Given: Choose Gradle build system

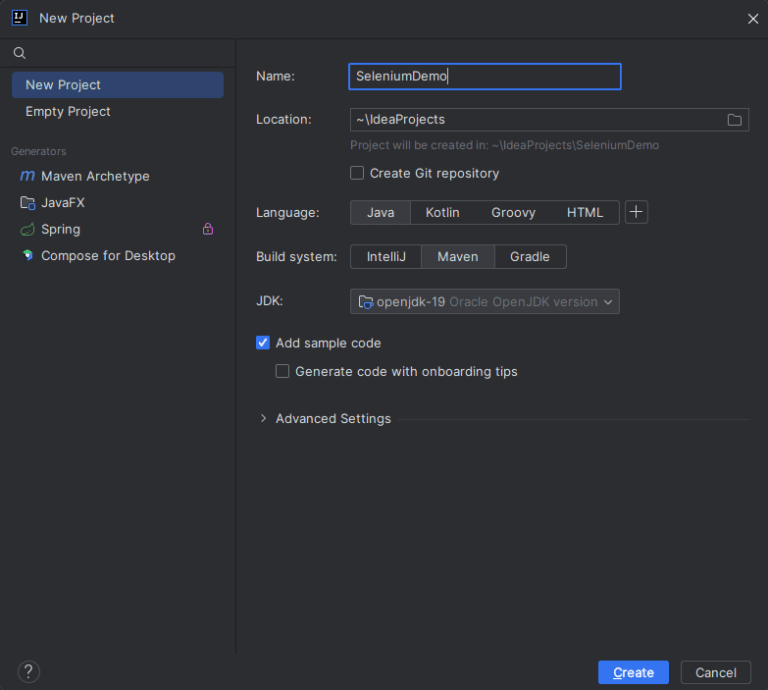Looking at the screenshot, I should click(530, 257).
